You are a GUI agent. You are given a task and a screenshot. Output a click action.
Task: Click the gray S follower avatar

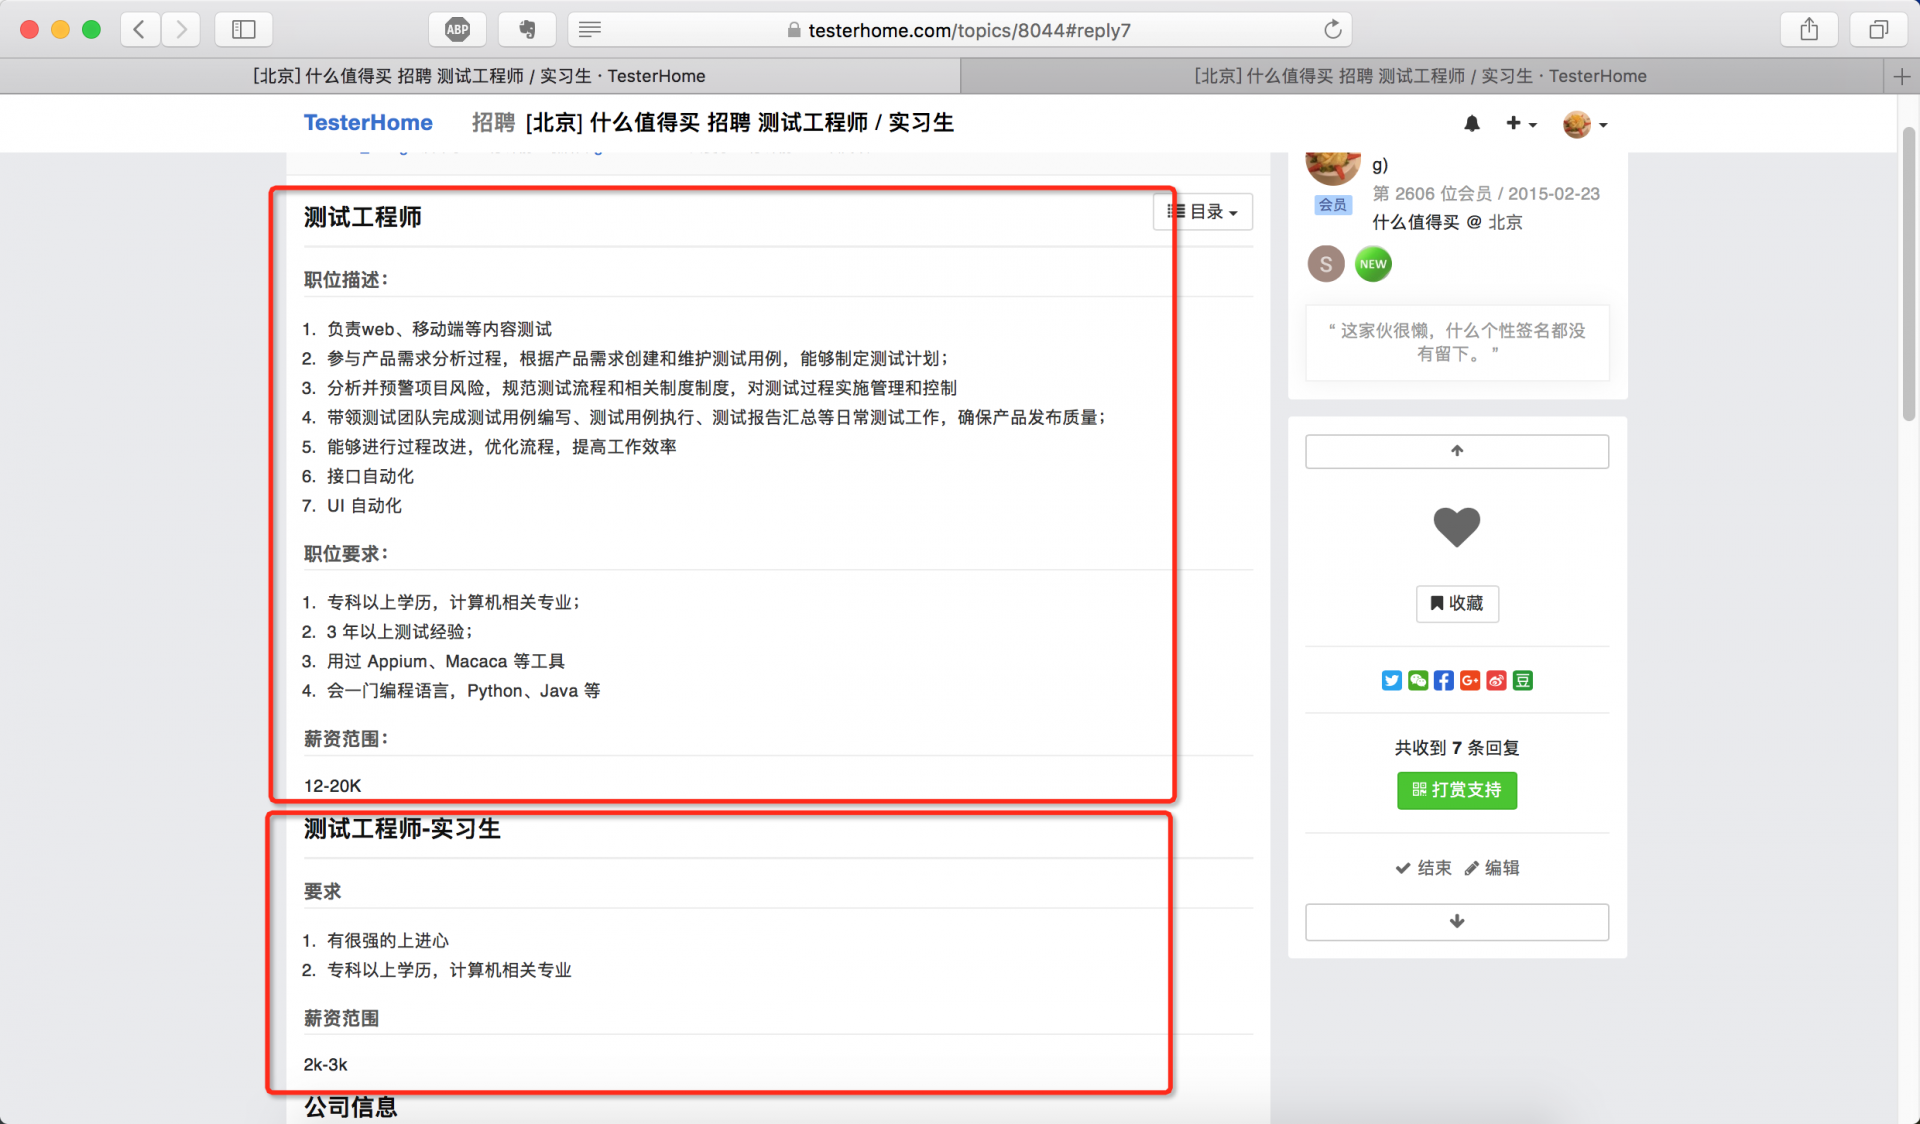tap(1326, 264)
